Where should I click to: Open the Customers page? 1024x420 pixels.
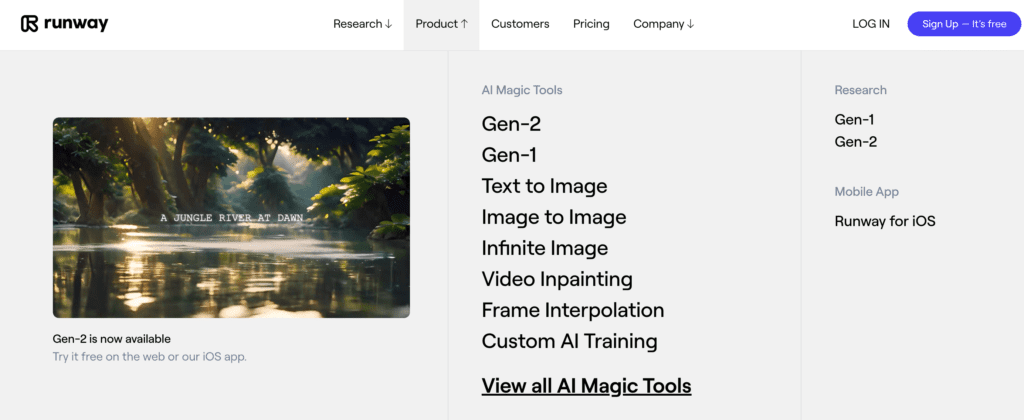point(520,24)
